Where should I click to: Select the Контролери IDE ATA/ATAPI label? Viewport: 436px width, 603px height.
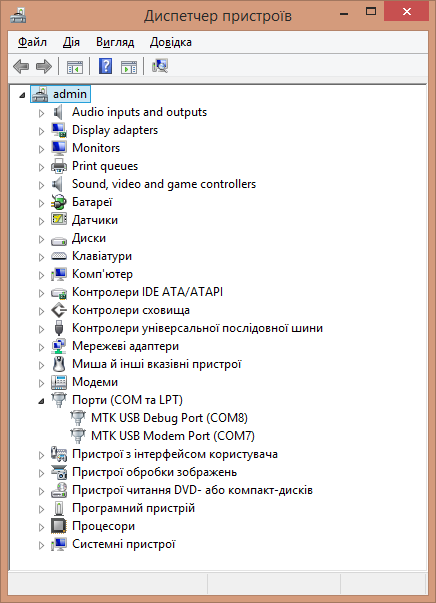tap(147, 292)
